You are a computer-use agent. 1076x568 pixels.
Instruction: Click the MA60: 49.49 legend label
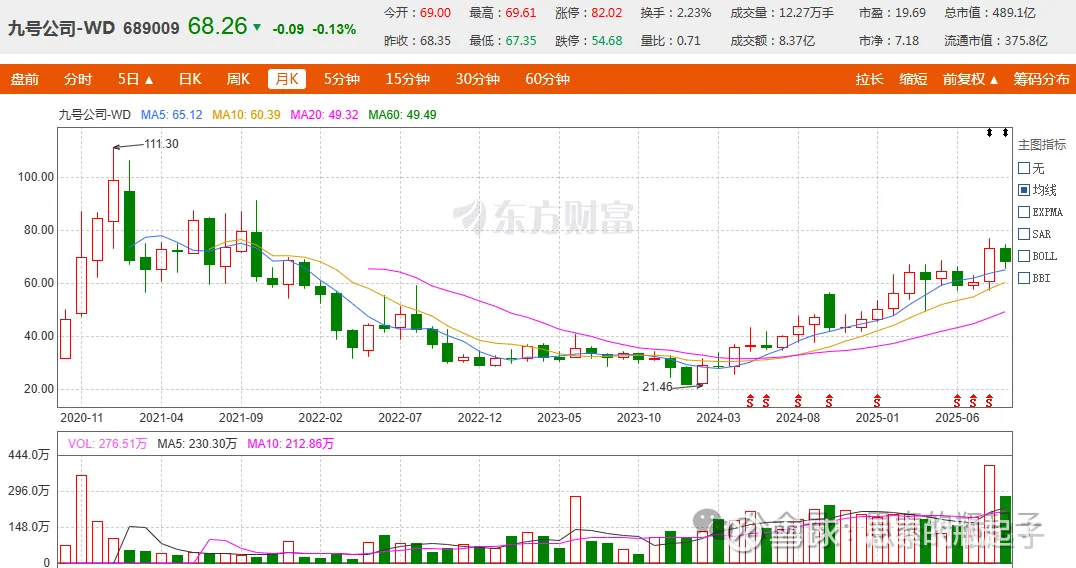tap(402, 115)
